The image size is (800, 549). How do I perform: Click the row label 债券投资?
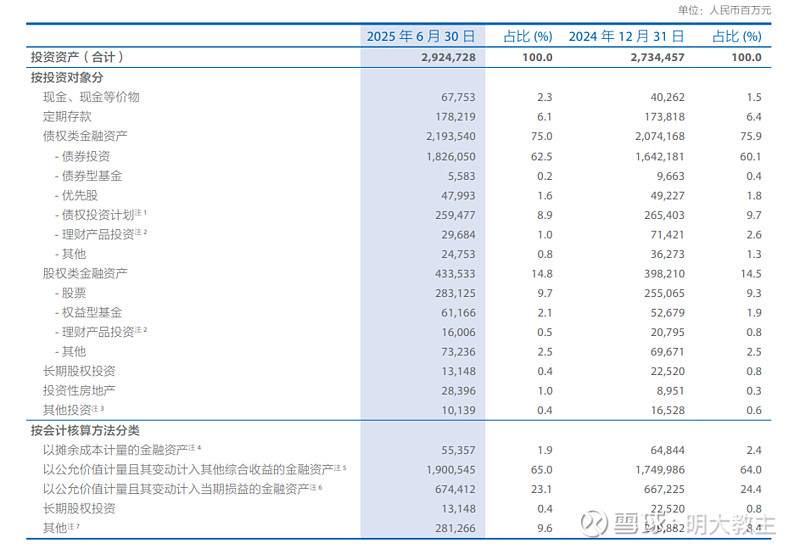click(x=86, y=156)
